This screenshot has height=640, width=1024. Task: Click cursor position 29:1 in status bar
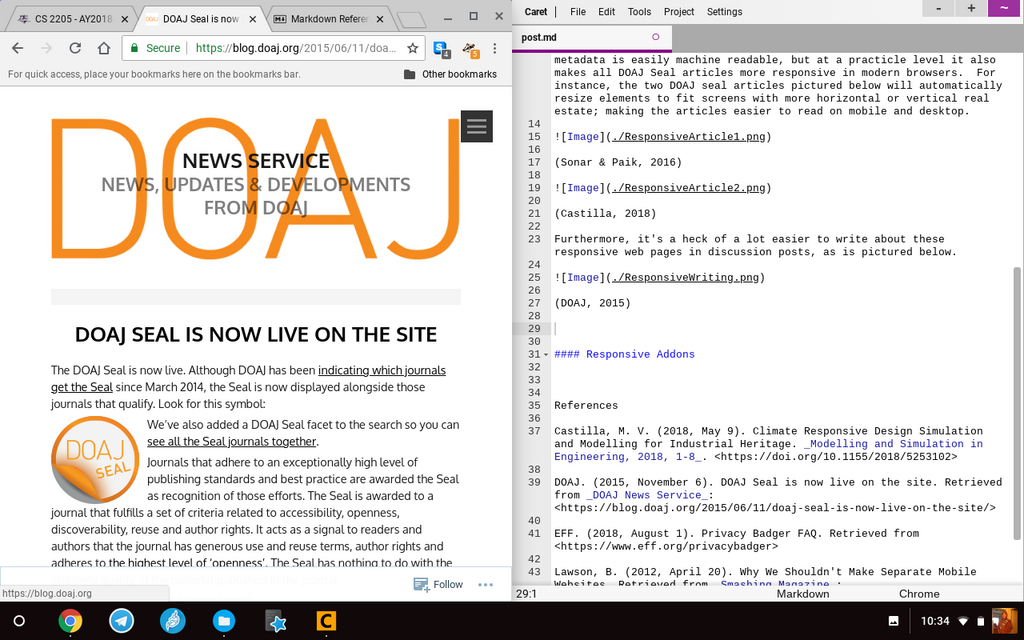[x=526, y=594]
